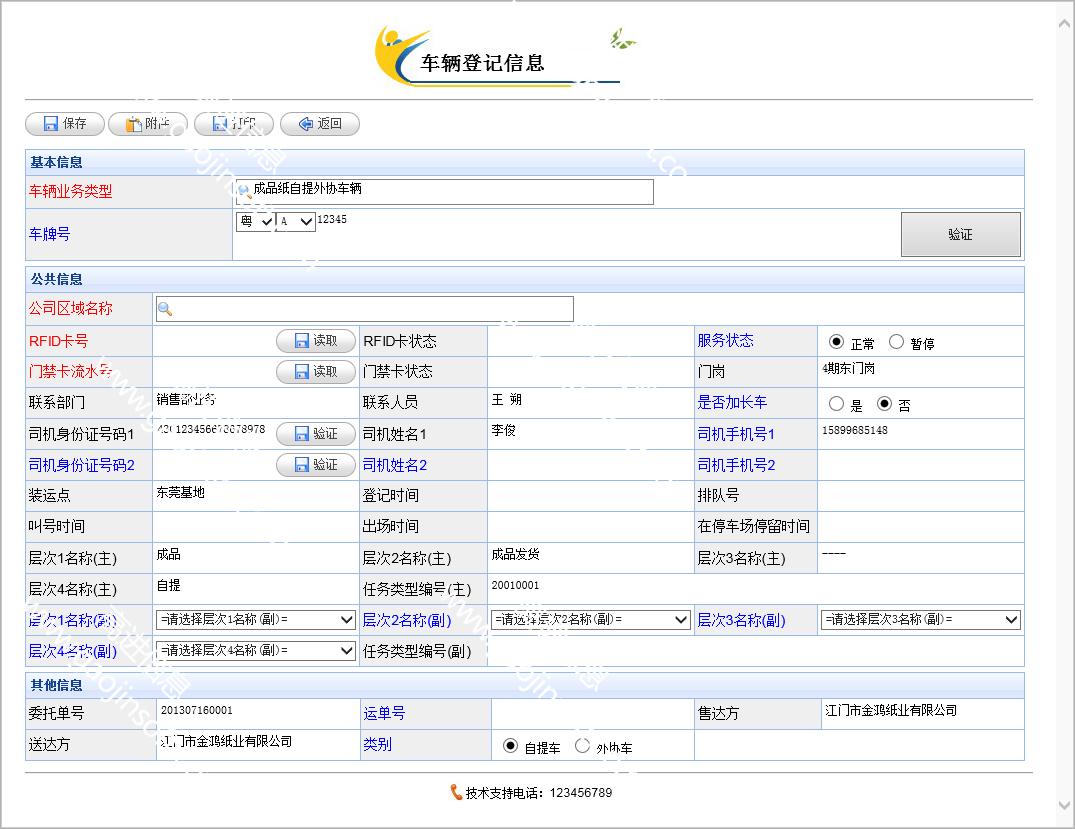Click the 读取 button for 门禁卡流水号
The image size is (1075, 829).
pyautogui.click(x=315, y=372)
